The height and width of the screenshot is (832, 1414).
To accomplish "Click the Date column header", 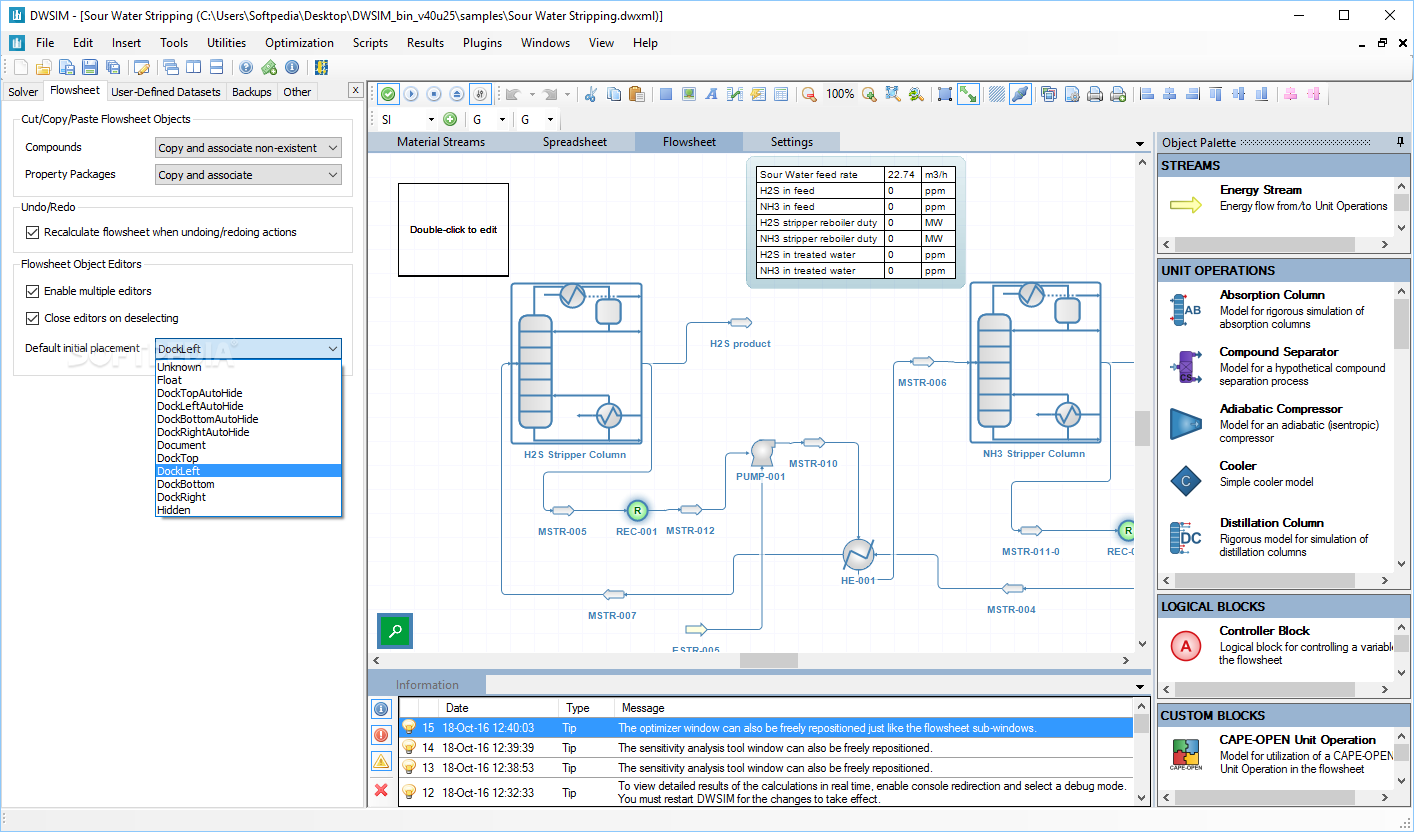I will pyautogui.click(x=499, y=708).
